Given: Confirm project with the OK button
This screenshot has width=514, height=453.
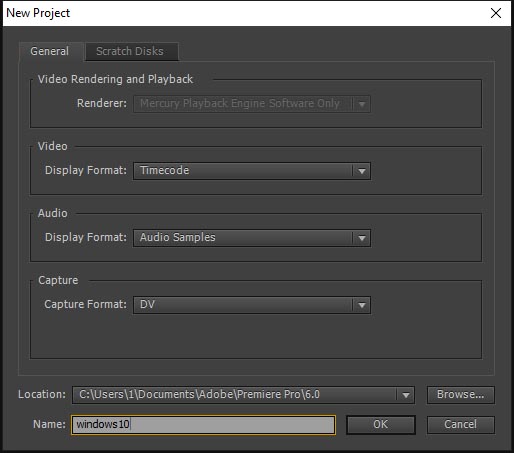Looking at the screenshot, I should [x=381, y=425].
